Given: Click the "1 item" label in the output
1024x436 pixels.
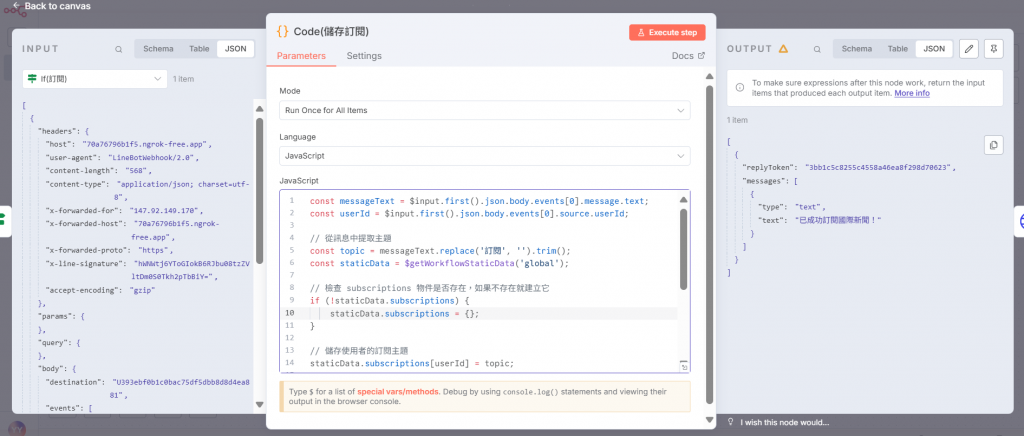Looking at the screenshot, I should (737, 120).
